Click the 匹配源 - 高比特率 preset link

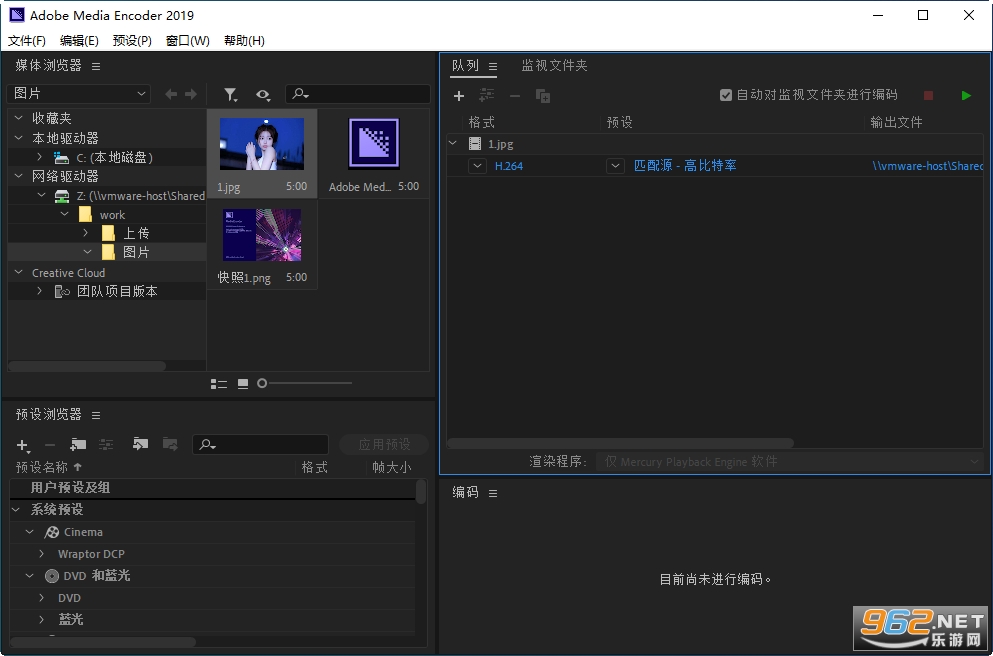coord(685,166)
